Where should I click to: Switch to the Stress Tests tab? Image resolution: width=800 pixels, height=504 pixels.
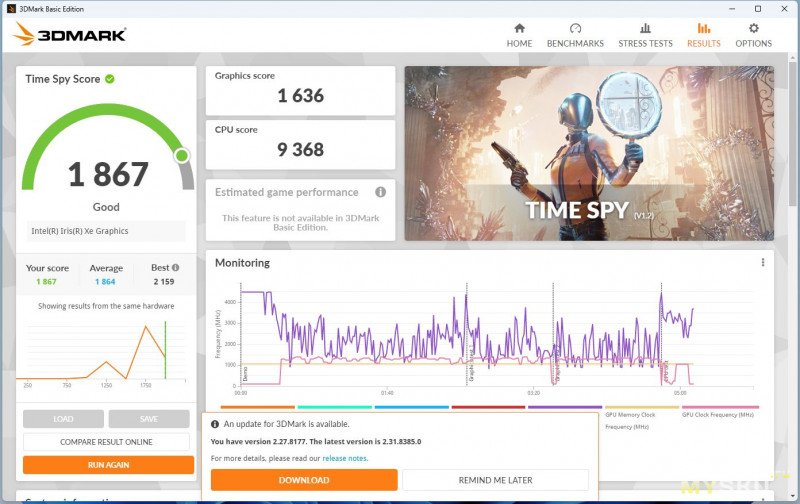click(645, 35)
